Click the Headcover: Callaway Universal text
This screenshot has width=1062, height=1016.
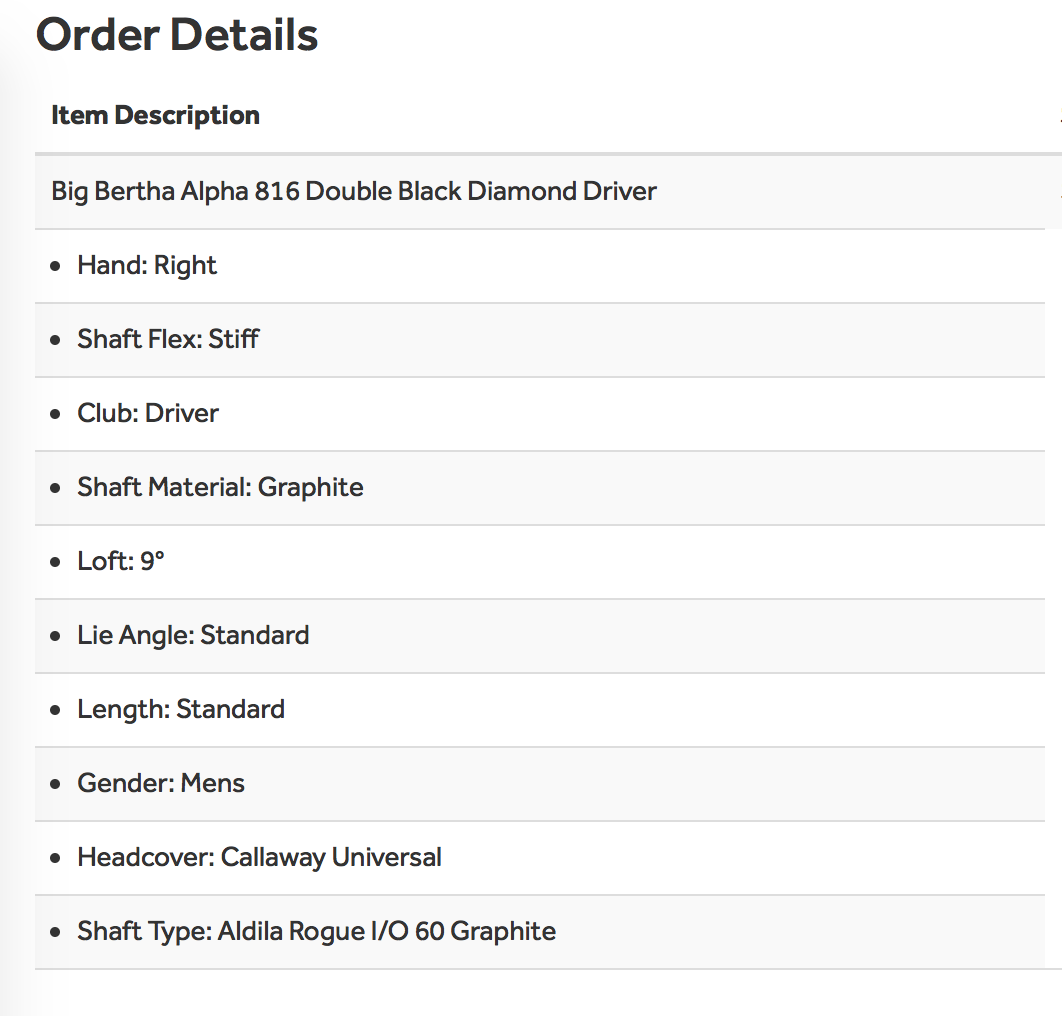click(x=259, y=857)
